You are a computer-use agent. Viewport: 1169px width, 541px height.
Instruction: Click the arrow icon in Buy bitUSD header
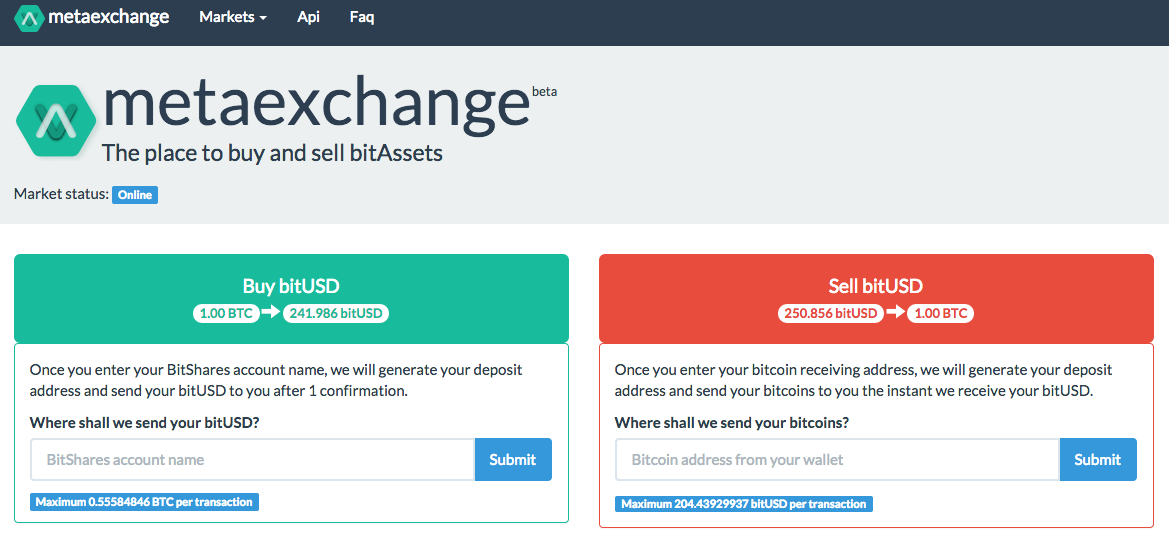271,313
